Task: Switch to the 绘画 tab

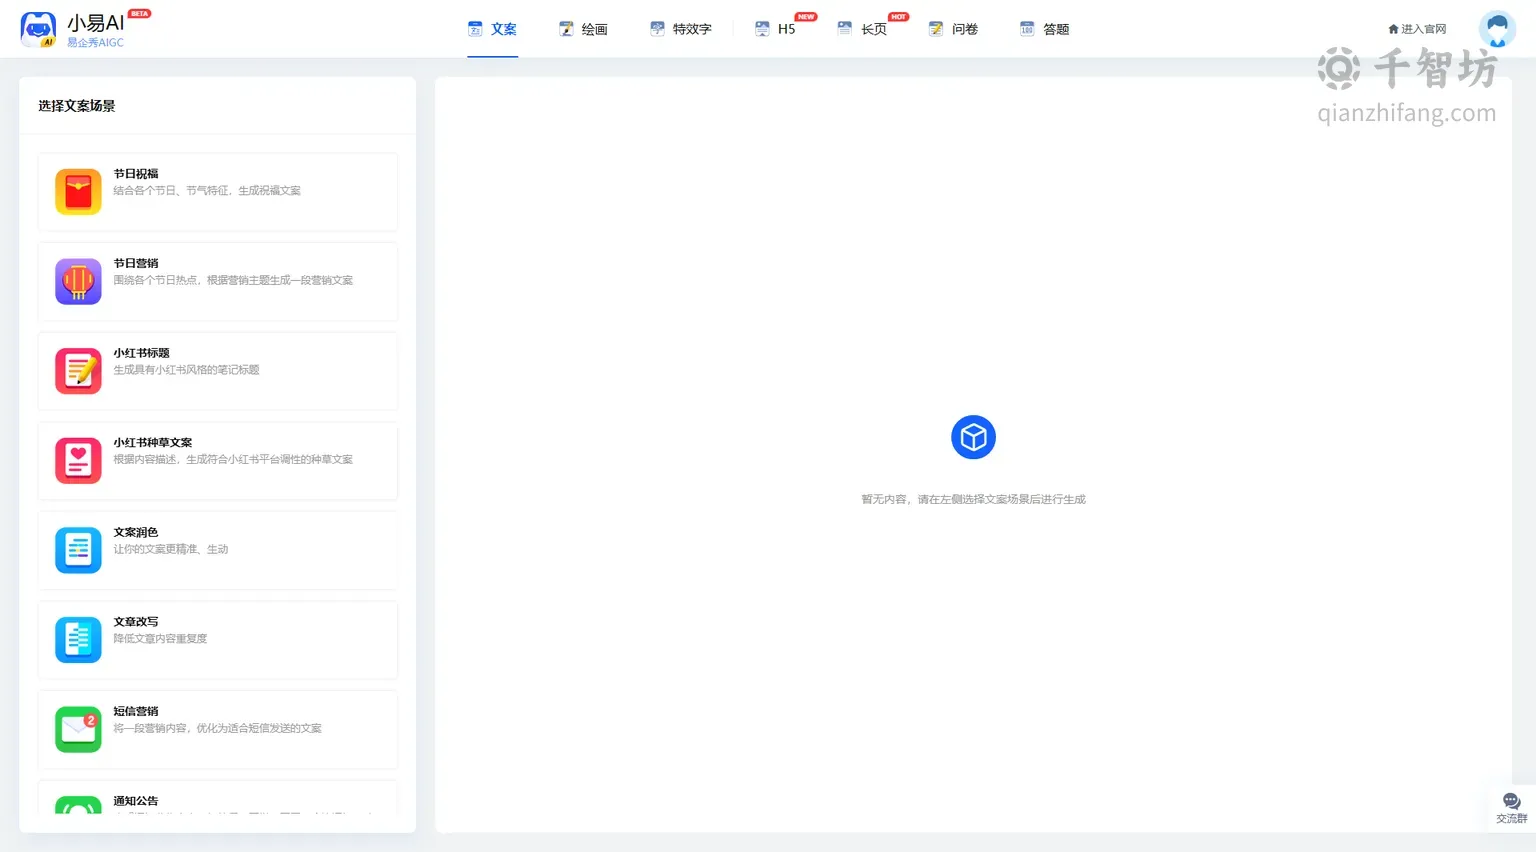Action: pyautogui.click(x=583, y=29)
